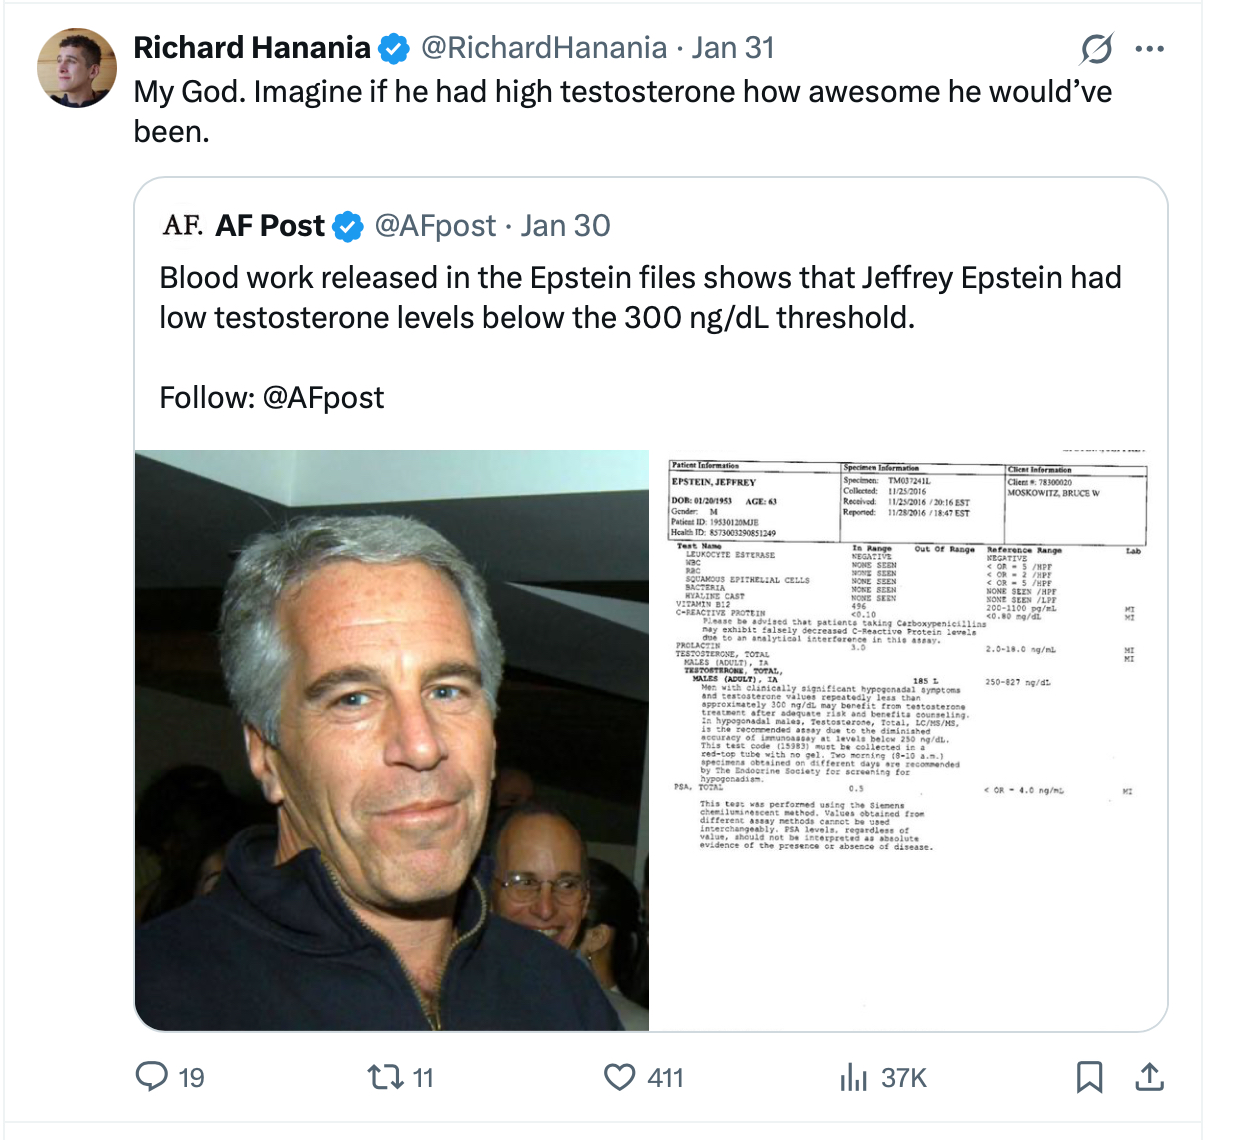Viewport: 1234px width, 1140px height.
Task: Like the post with heart icon
Action: tap(620, 1076)
